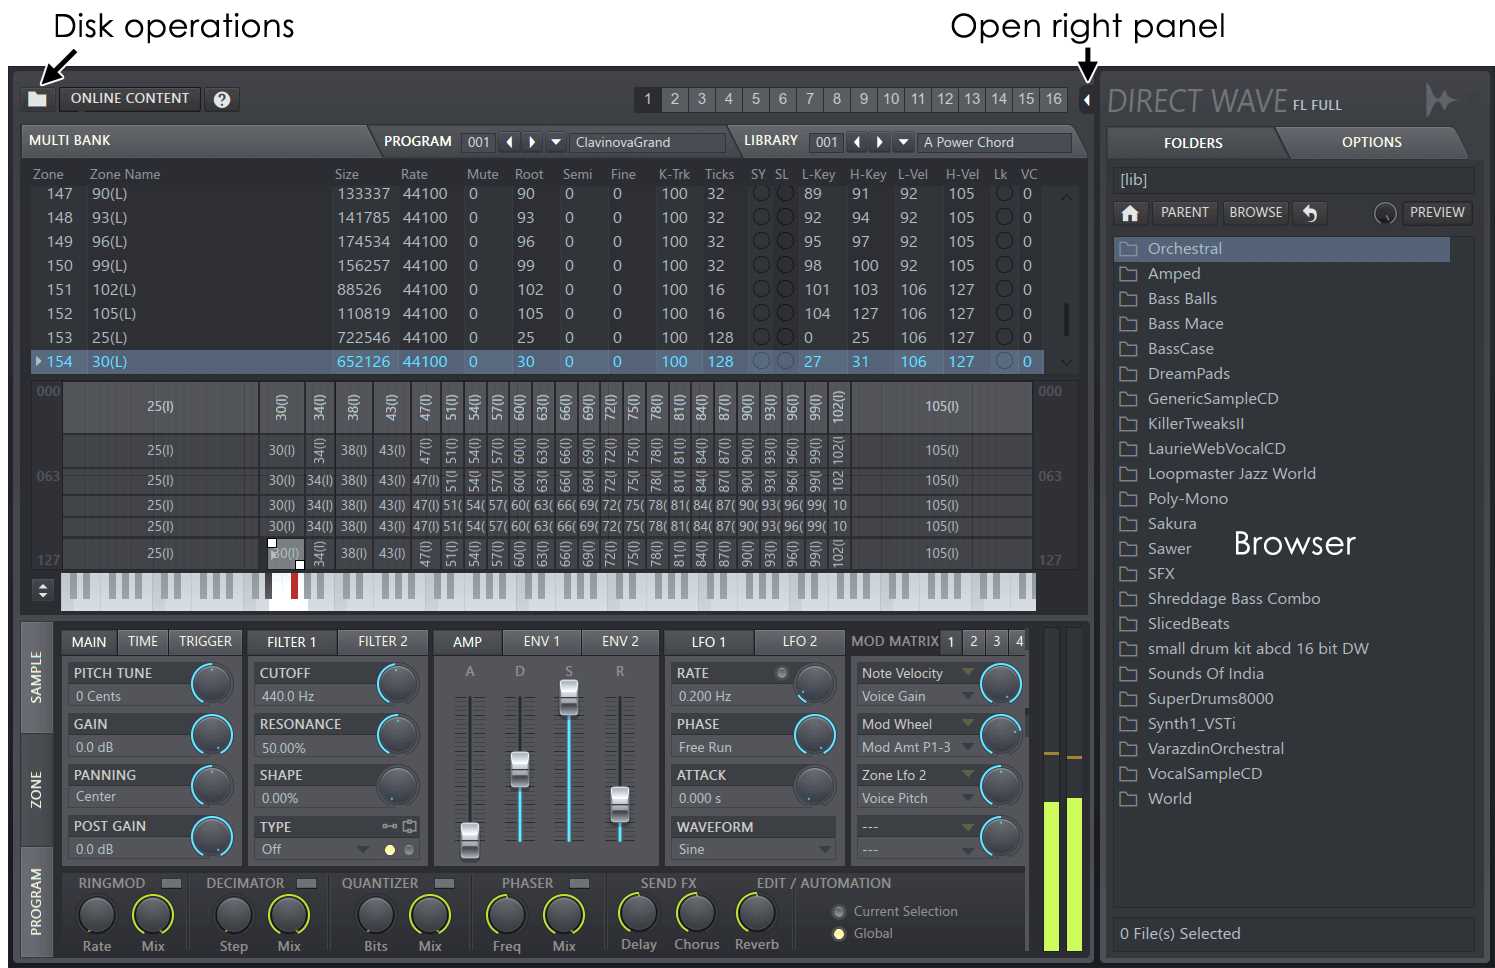Switch to the OPTIONS tab

1372,142
